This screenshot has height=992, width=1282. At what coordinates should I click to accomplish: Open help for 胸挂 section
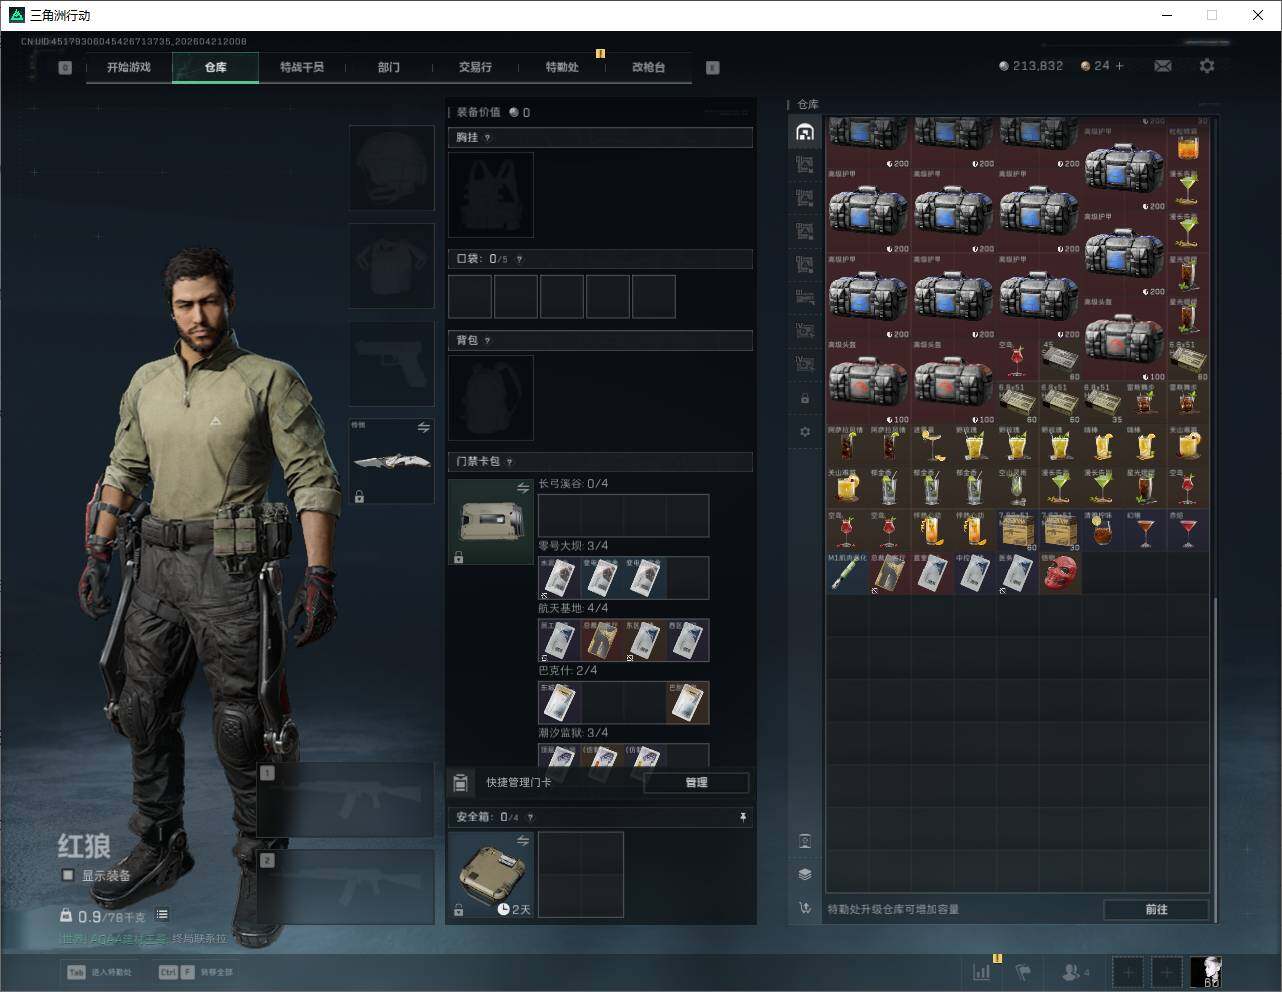tap(488, 138)
